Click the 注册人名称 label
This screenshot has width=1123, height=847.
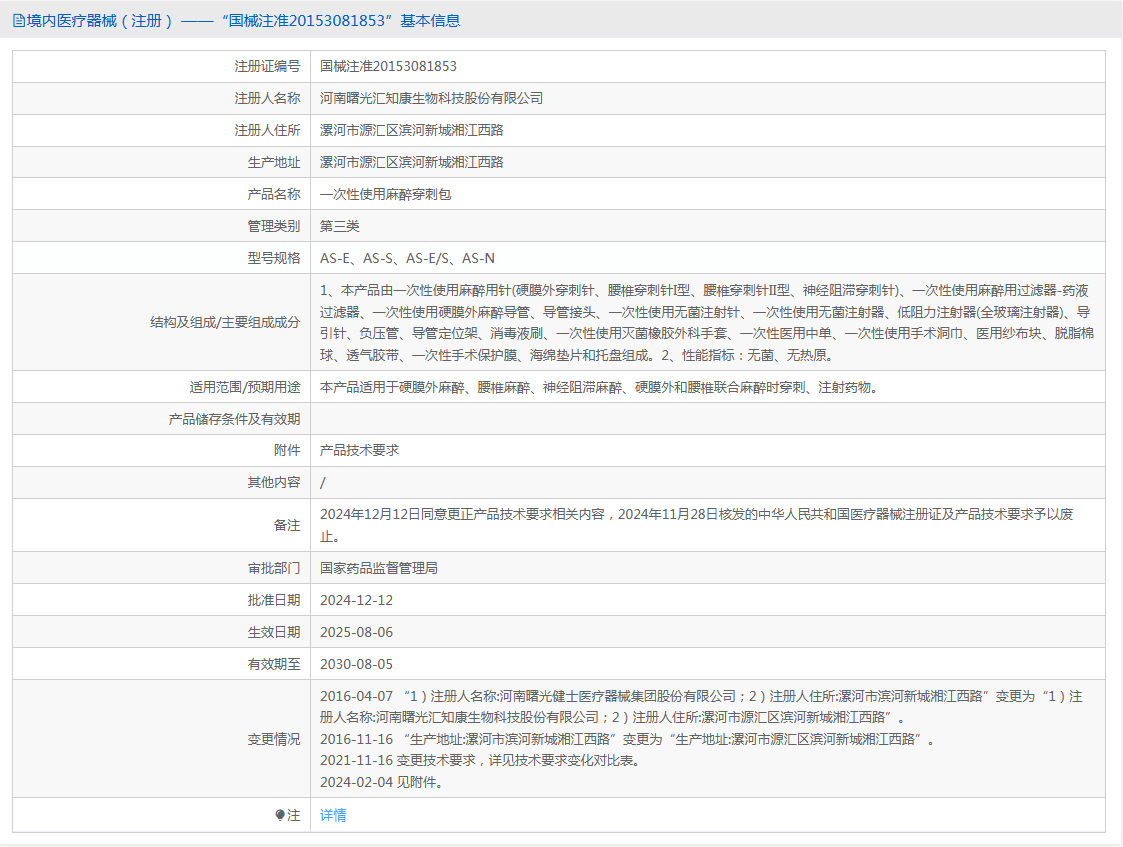coord(267,98)
